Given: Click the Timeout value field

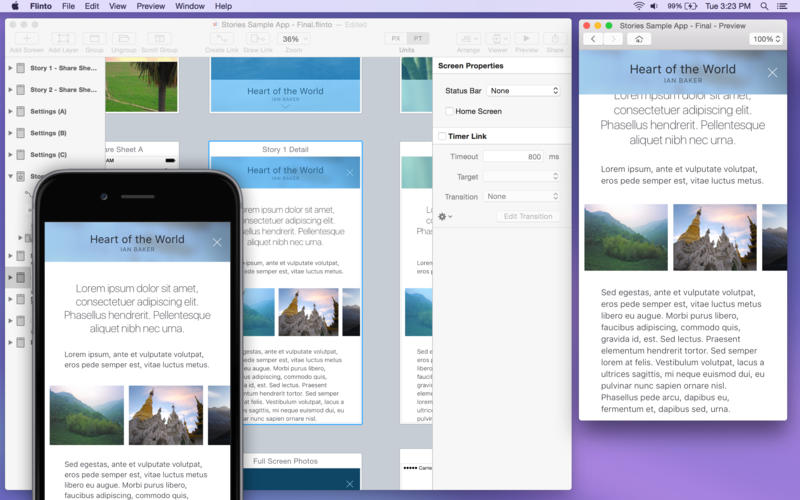Looking at the screenshot, I should click(514, 157).
